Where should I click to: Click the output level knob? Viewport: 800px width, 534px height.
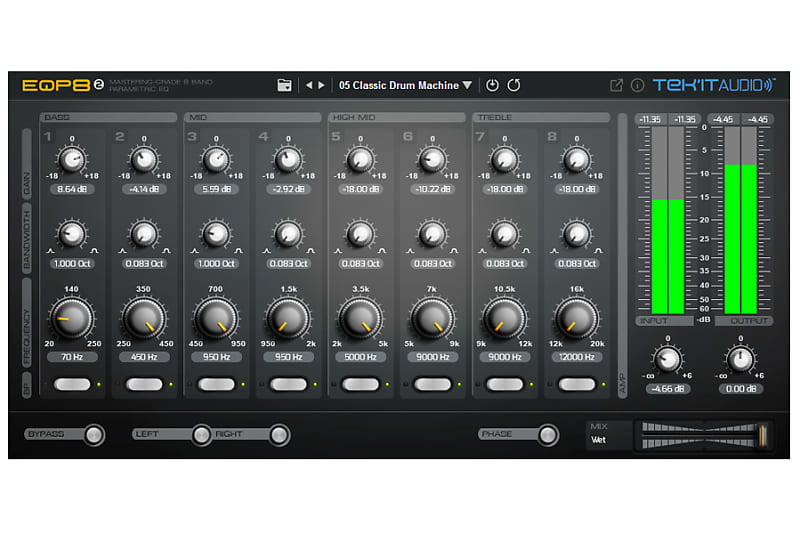[741, 360]
